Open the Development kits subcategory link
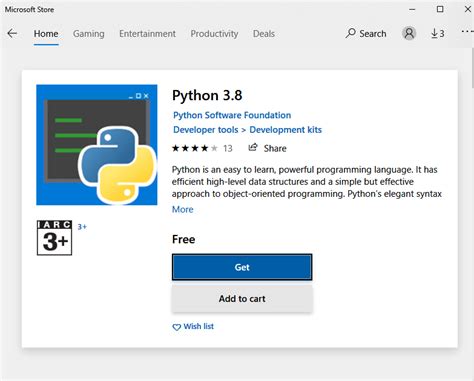The height and width of the screenshot is (381, 474). click(286, 130)
